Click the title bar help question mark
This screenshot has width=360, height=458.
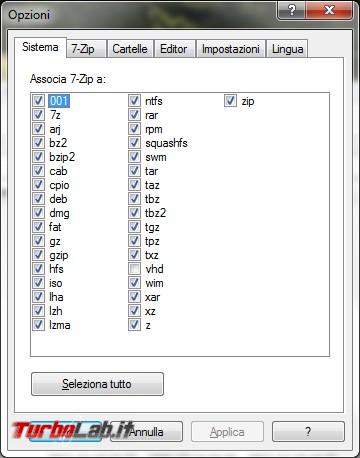pos(291,11)
